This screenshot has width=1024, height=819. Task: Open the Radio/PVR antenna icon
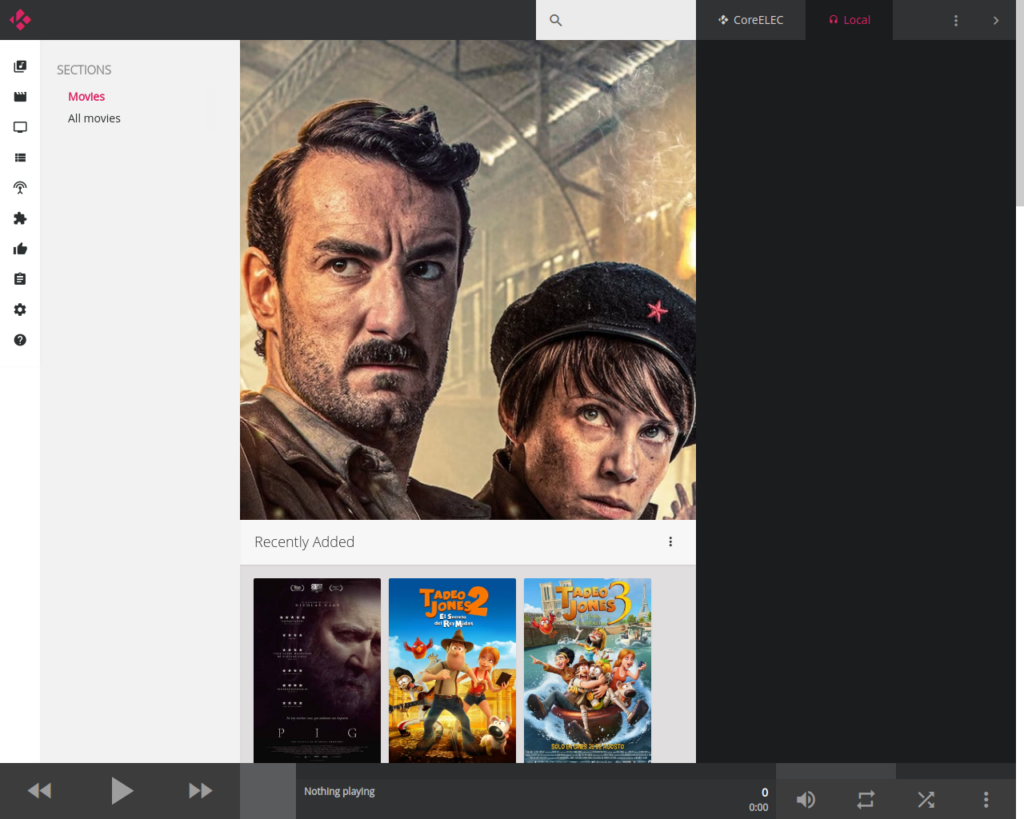point(20,188)
